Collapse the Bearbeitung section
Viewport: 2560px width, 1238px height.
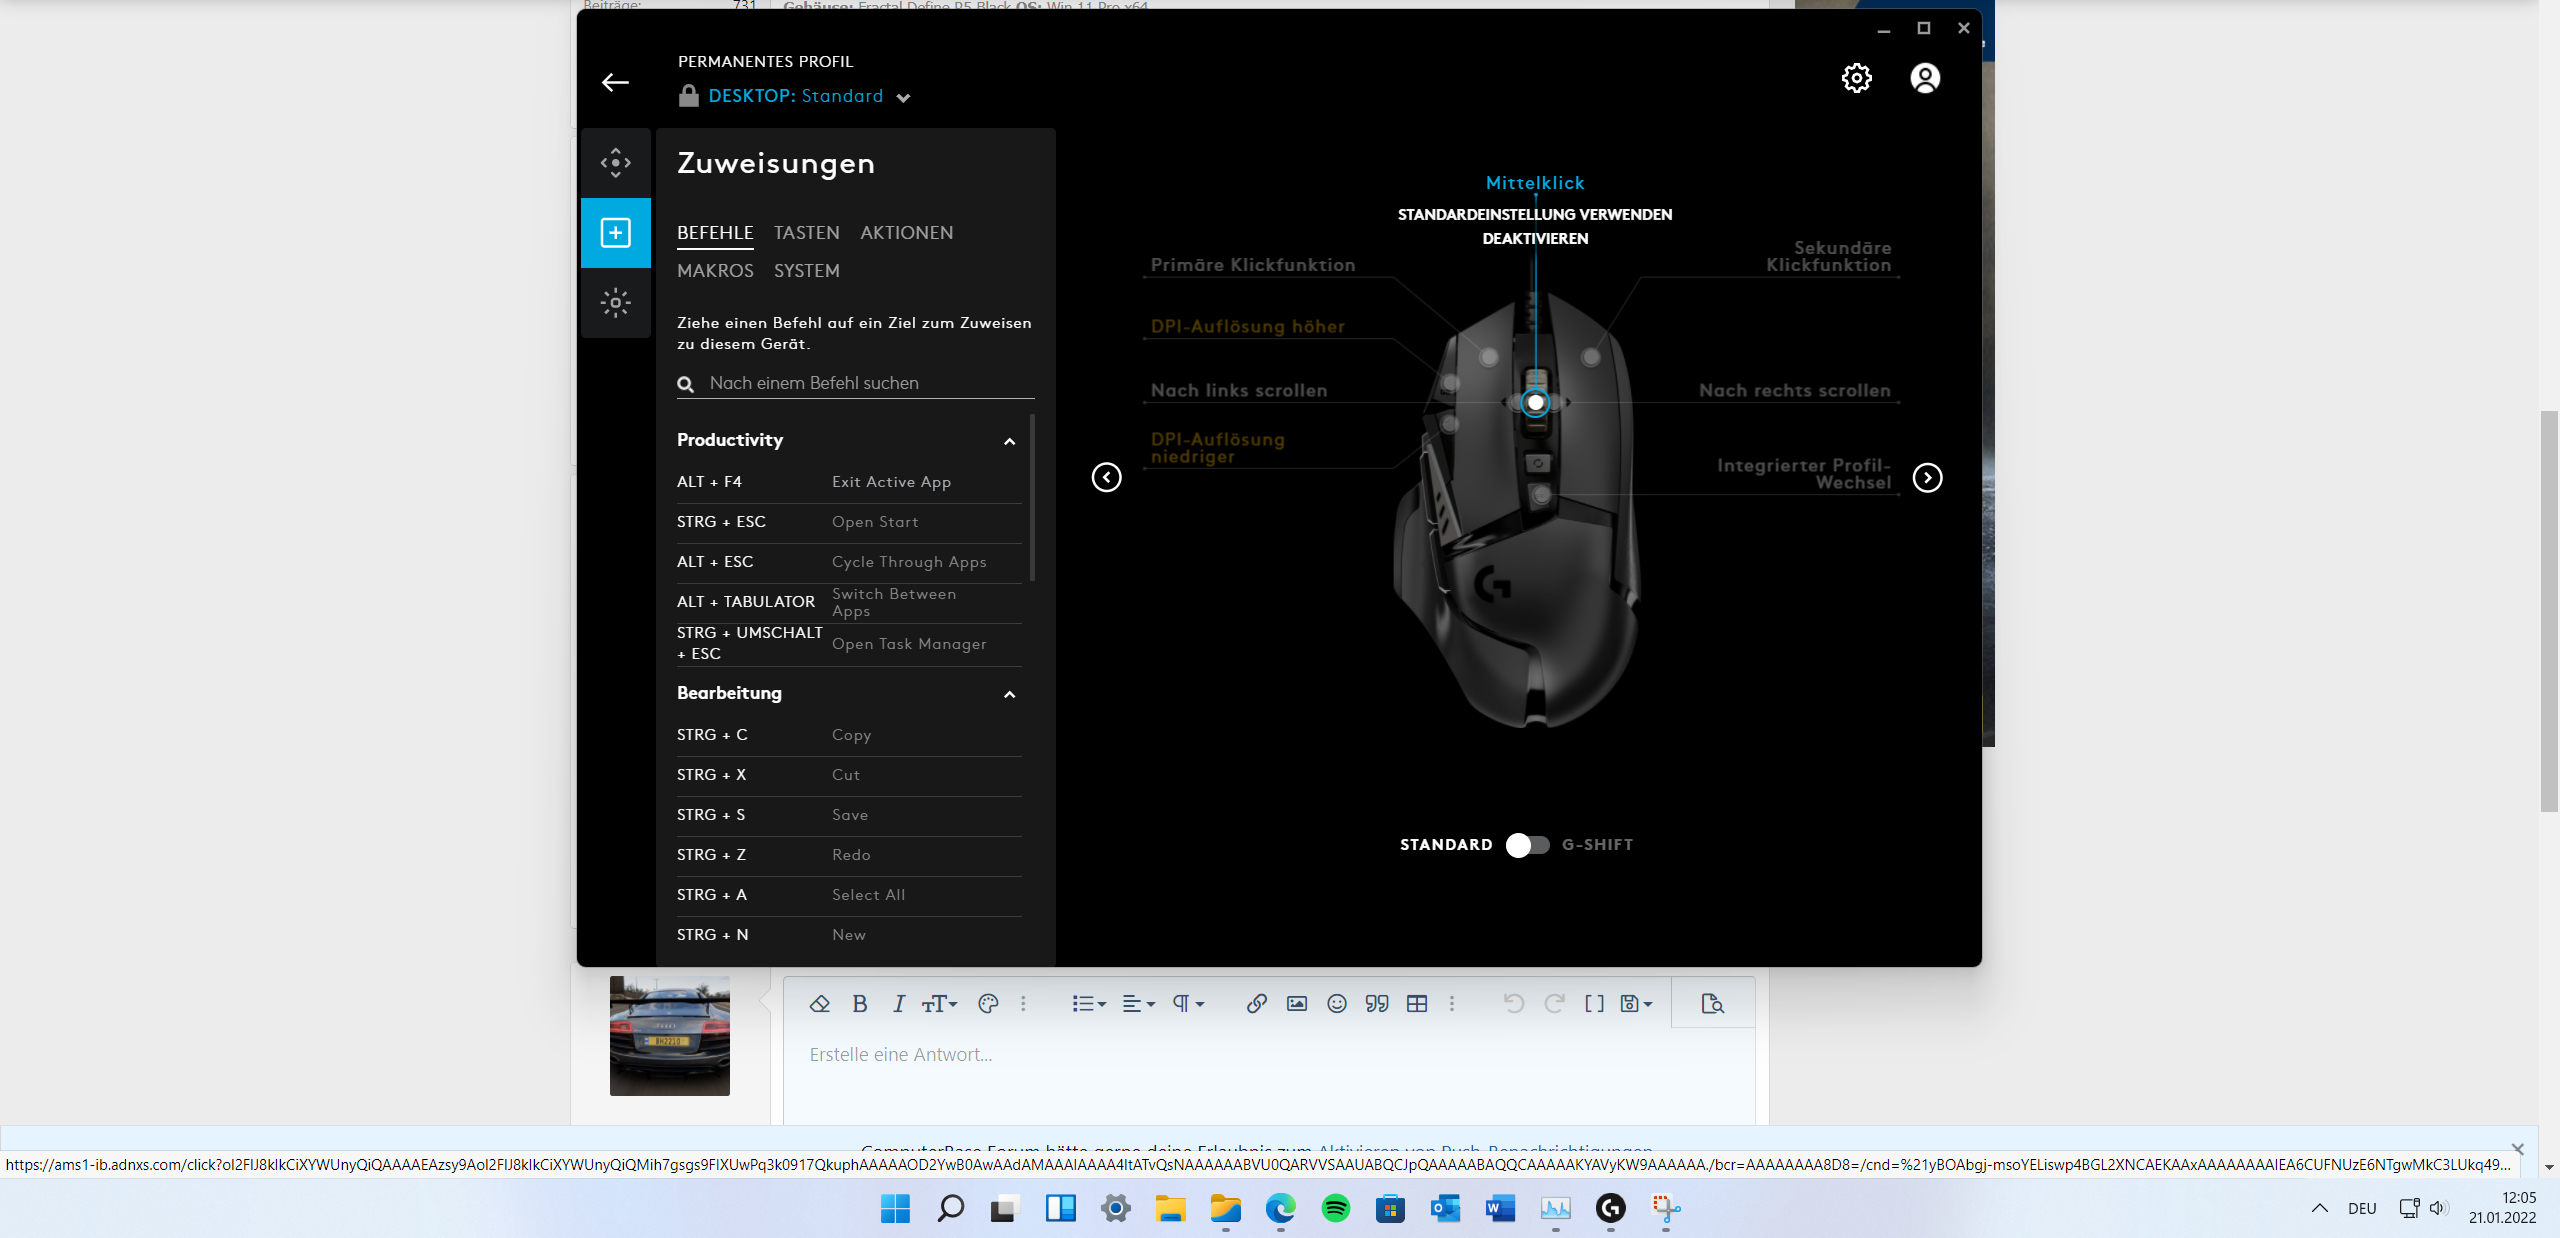pos(1009,694)
